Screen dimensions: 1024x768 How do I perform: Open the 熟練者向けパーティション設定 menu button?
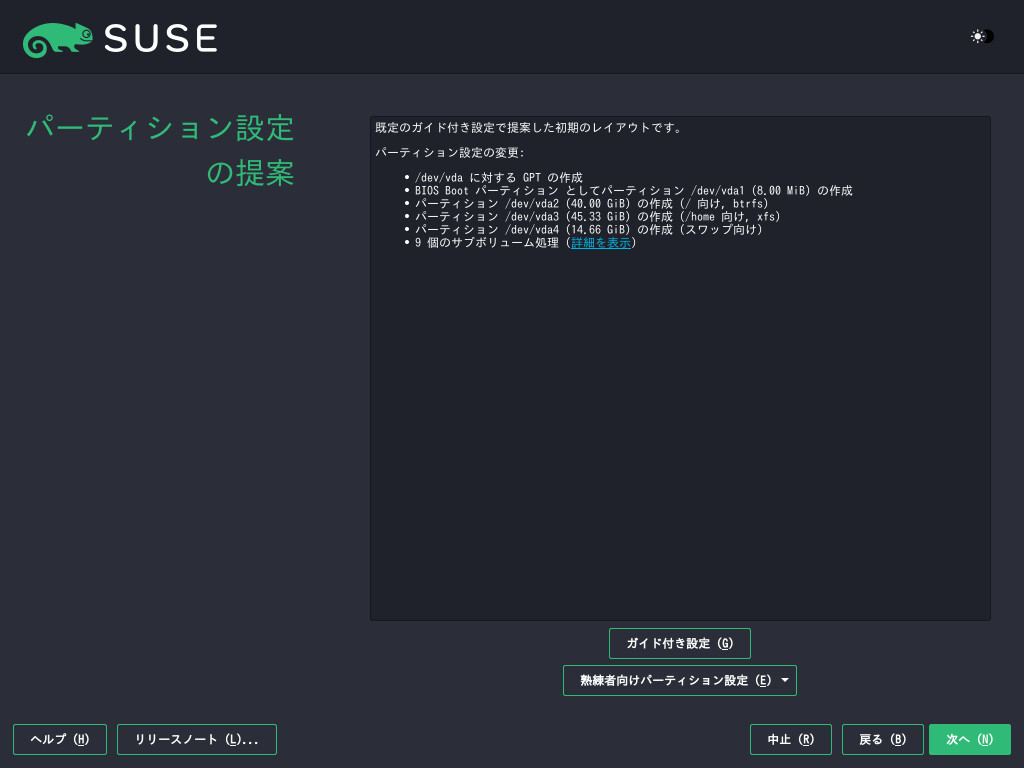(670, 681)
